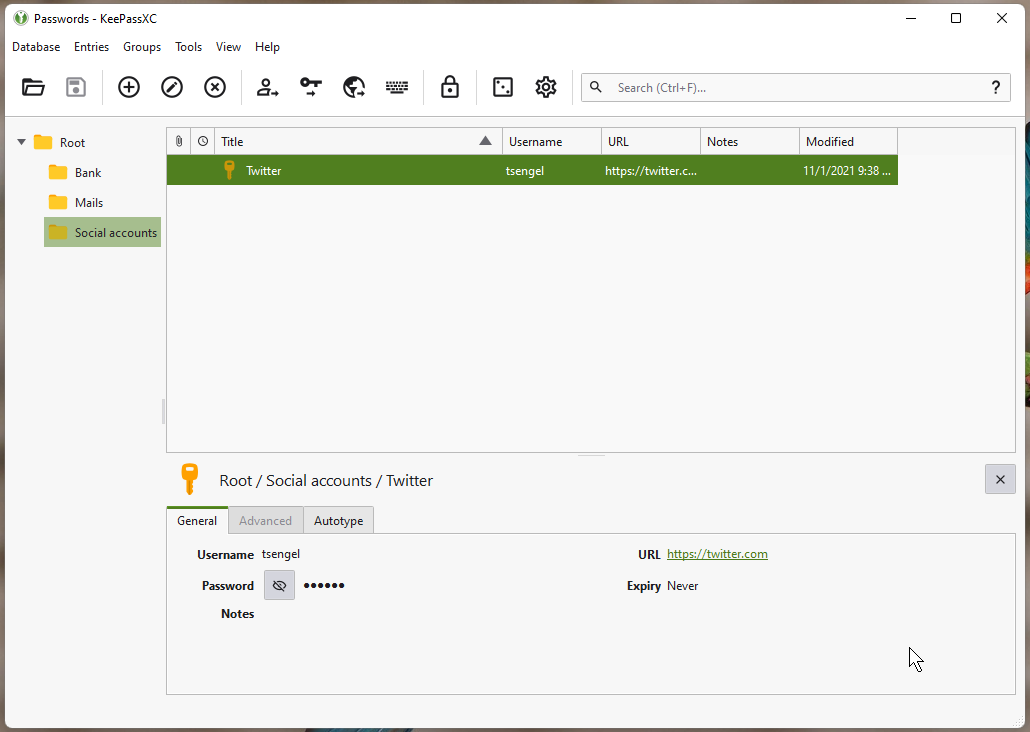The height and width of the screenshot is (732, 1030).
Task: Minimize the KeePassXC window
Action: point(910,18)
